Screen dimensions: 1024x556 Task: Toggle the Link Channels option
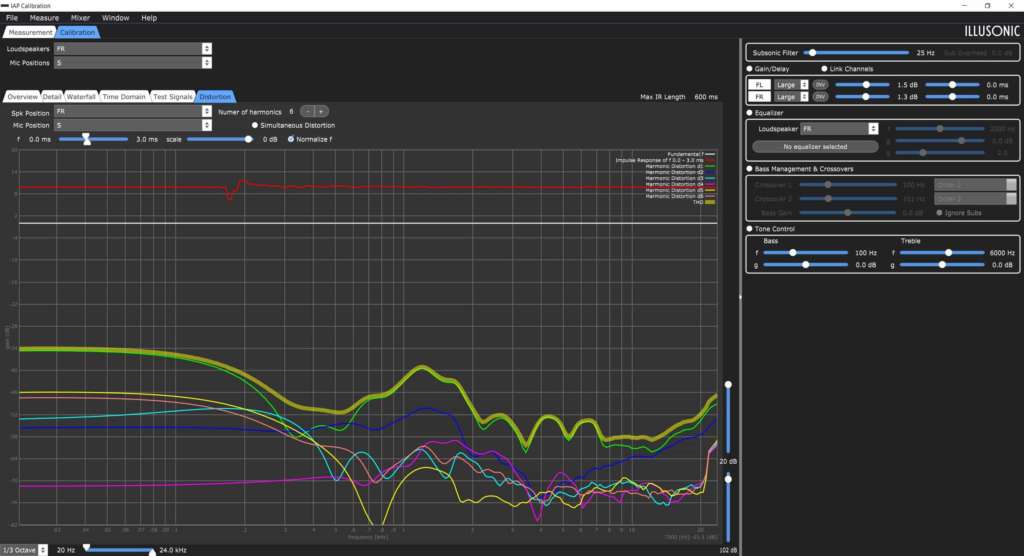tap(824, 69)
